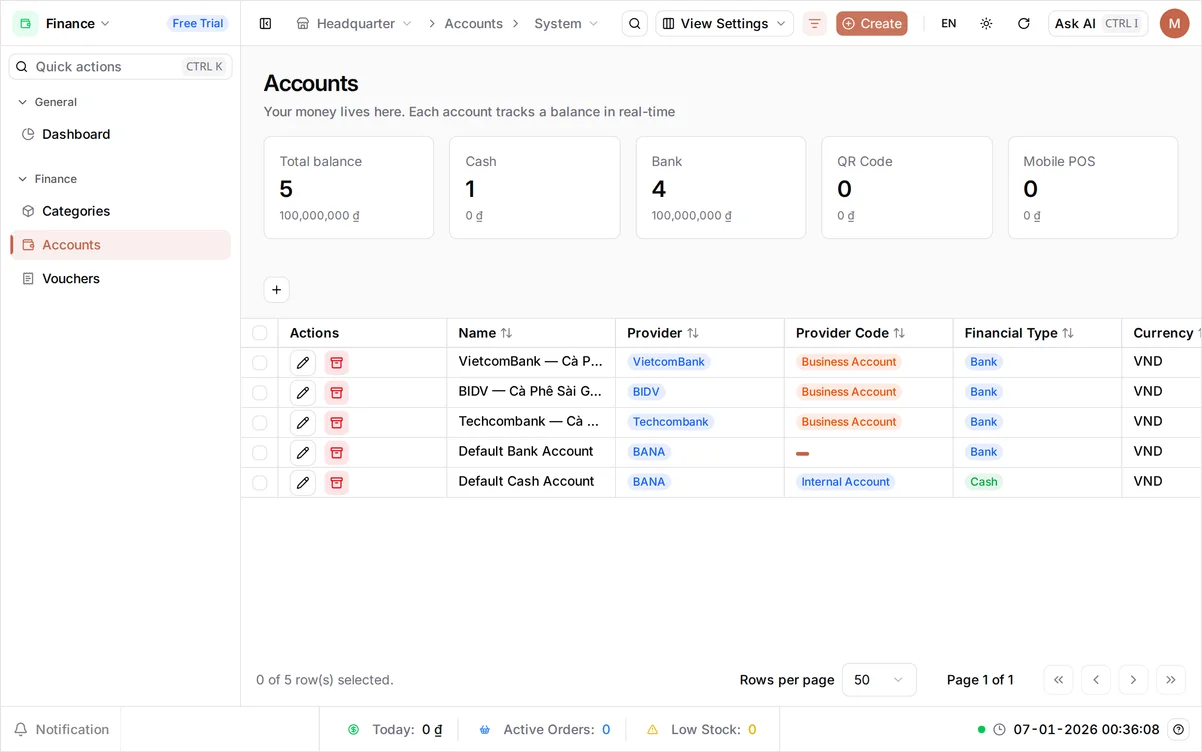Edit the Default Cash Account row
The image size is (1202, 752).
pos(303,482)
